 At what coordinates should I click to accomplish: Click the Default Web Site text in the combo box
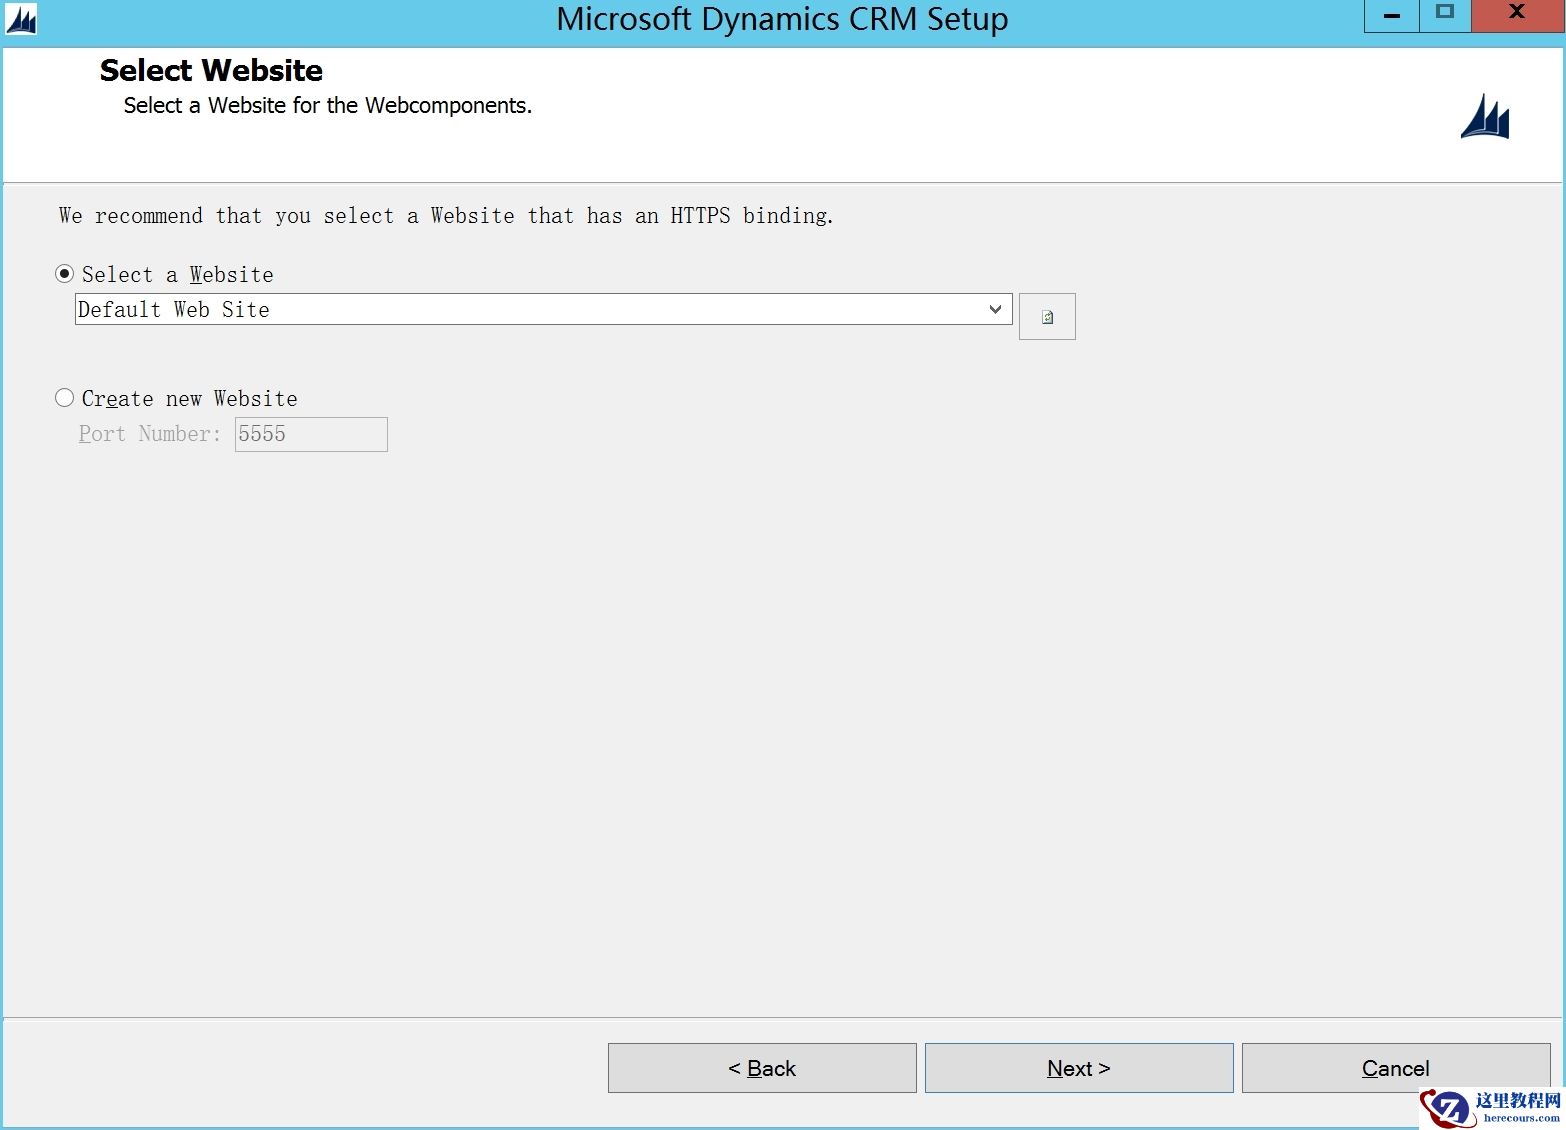pyautogui.click(x=173, y=309)
